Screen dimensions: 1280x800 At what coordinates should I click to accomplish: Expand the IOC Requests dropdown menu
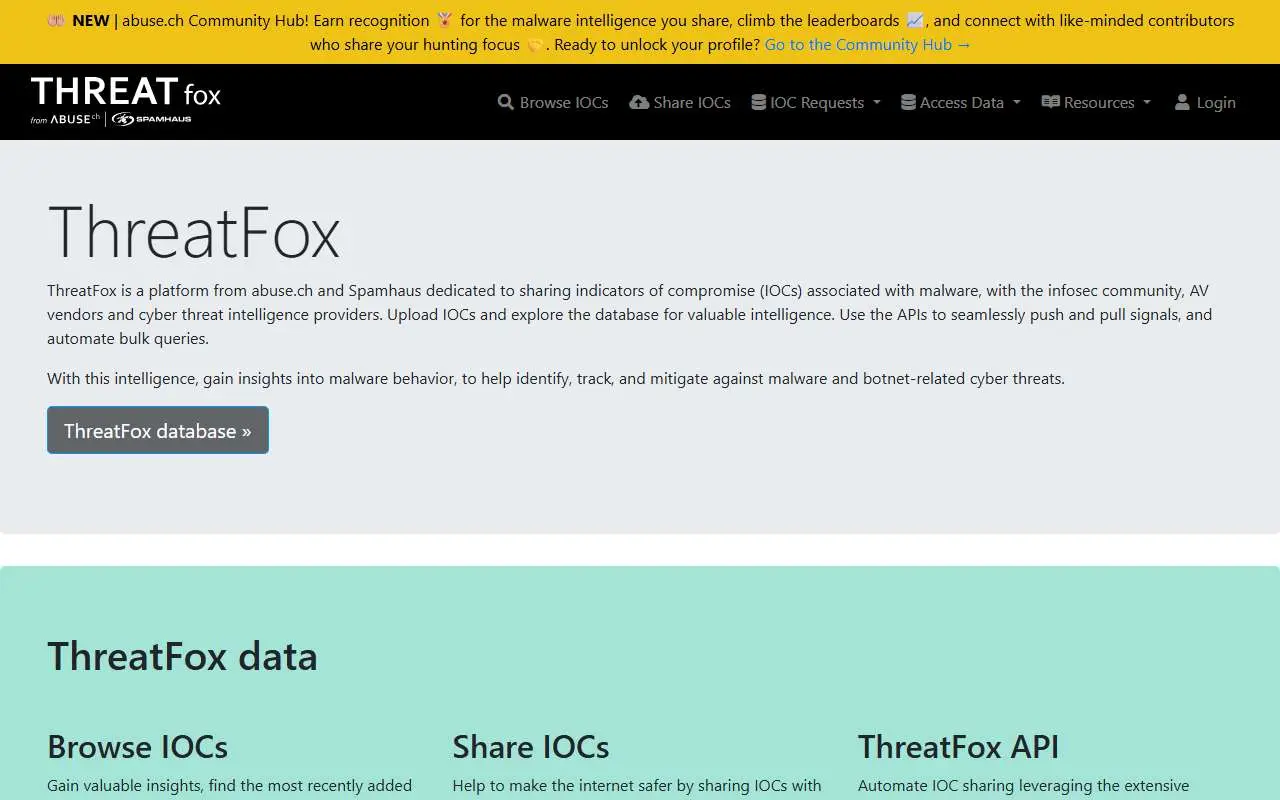click(816, 102)
